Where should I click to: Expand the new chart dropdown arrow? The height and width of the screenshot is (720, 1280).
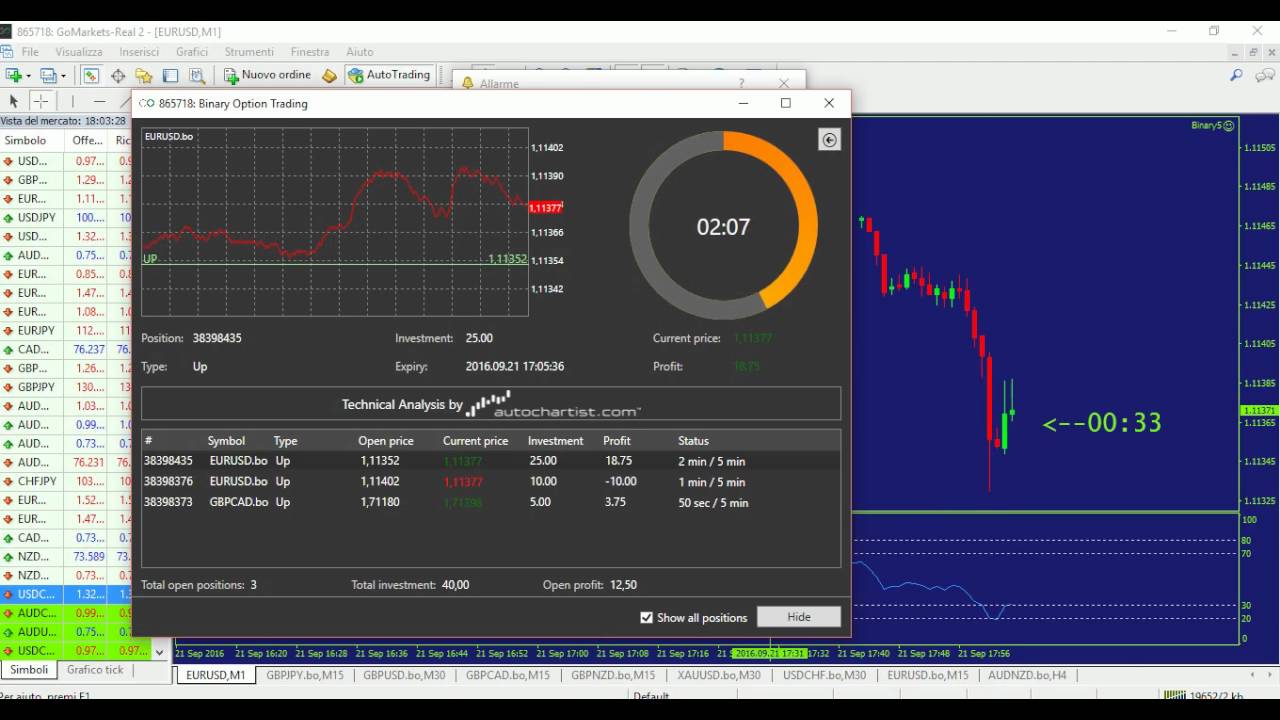28,76
